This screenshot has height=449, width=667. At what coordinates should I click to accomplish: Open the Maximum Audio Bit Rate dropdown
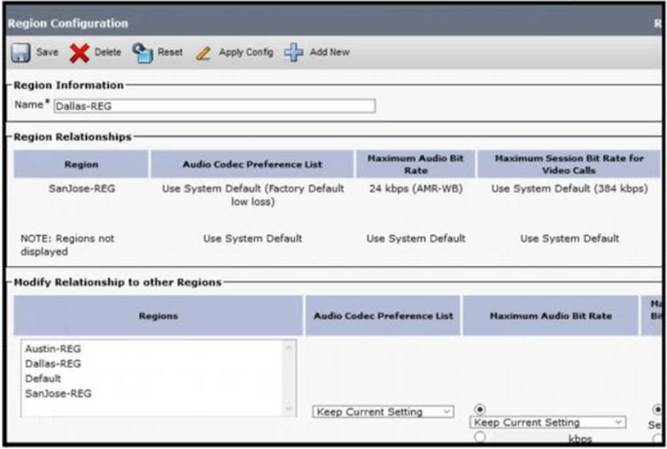pyautogui.click(x=549, y=422)
